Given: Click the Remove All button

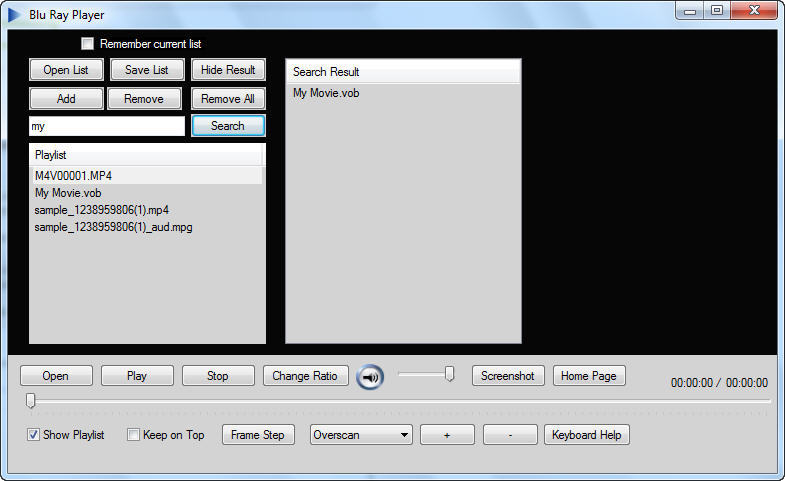Looking at the screenshot, I should click(x=228, y=99).
